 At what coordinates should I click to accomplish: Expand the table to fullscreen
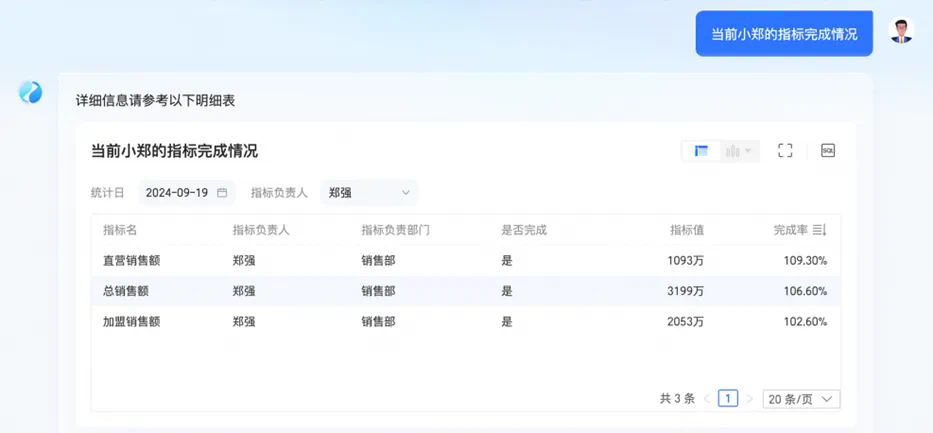(785, 151)
